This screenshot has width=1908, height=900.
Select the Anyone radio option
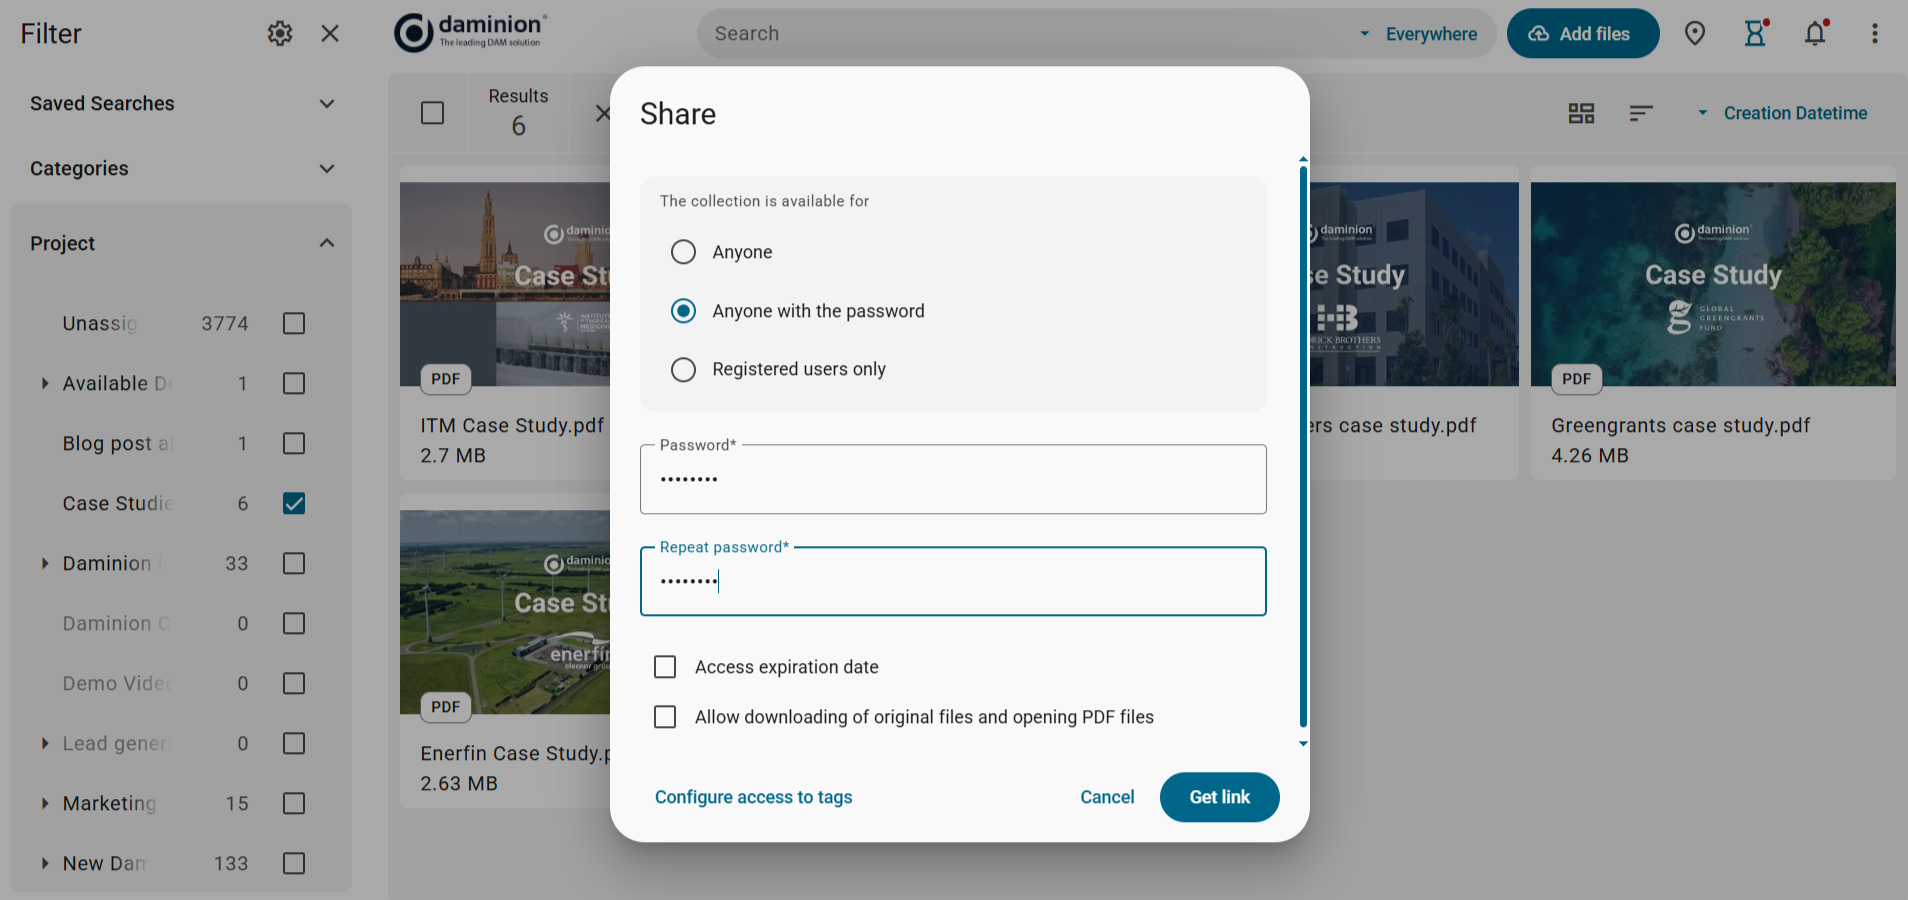684,252
